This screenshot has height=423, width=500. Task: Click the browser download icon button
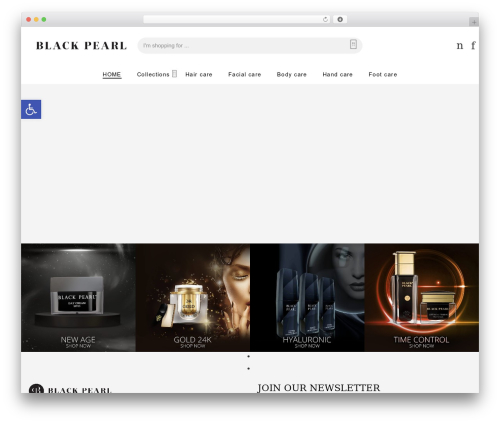click(340, 19)
